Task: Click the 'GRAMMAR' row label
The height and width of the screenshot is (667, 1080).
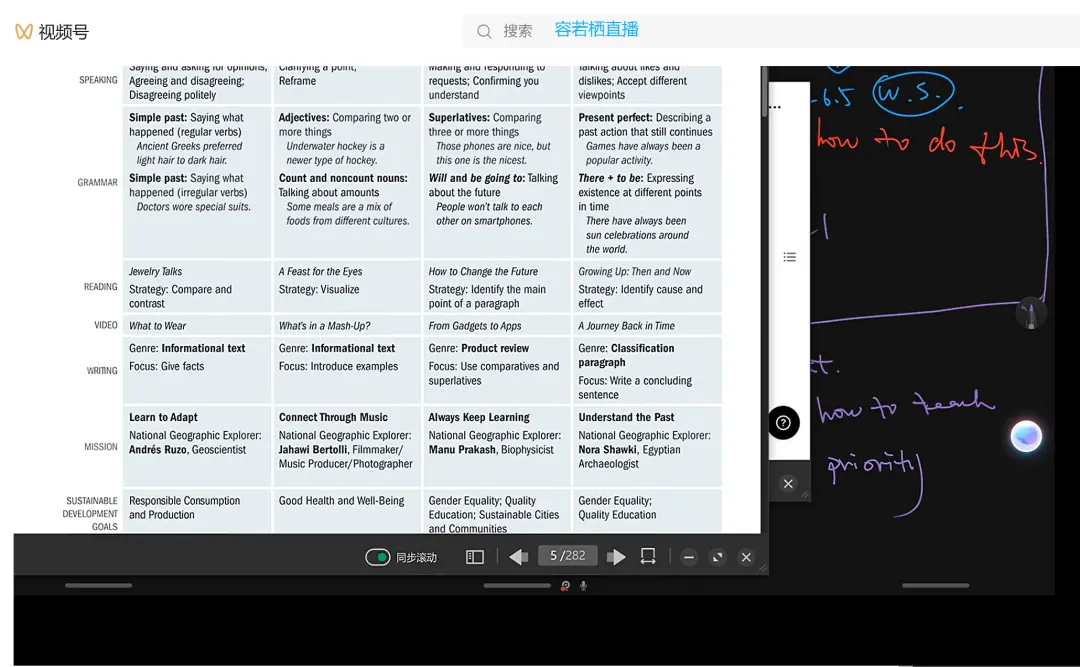Action: coord(97,182)
